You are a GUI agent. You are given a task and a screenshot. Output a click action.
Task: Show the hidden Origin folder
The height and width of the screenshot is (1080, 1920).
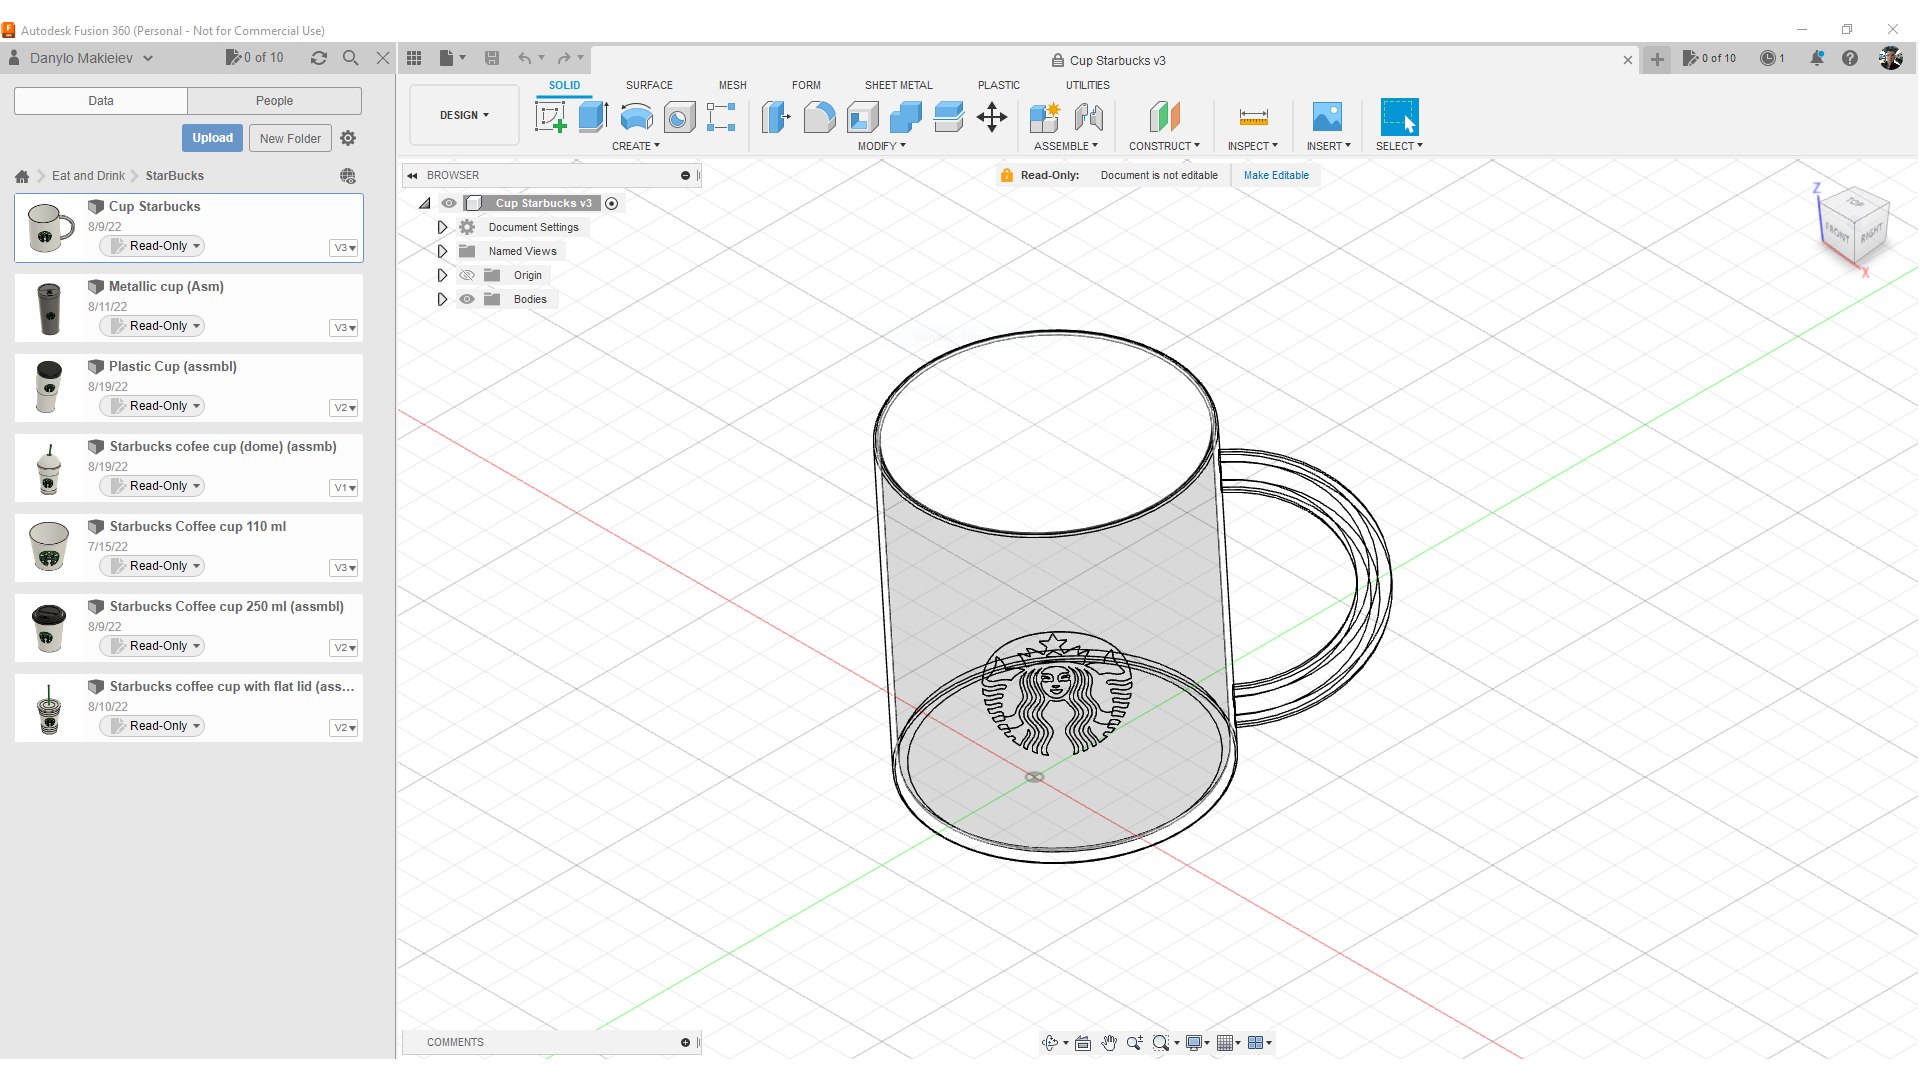(467, 275)
